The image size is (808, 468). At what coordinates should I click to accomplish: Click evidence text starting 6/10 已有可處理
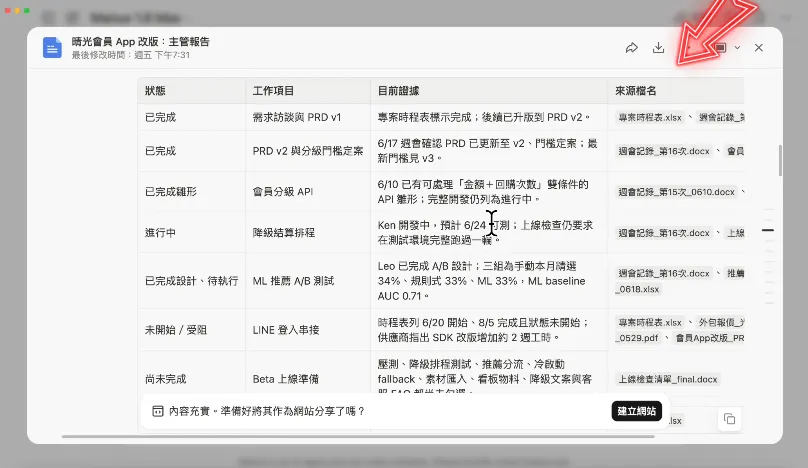(x=483, y=192)
